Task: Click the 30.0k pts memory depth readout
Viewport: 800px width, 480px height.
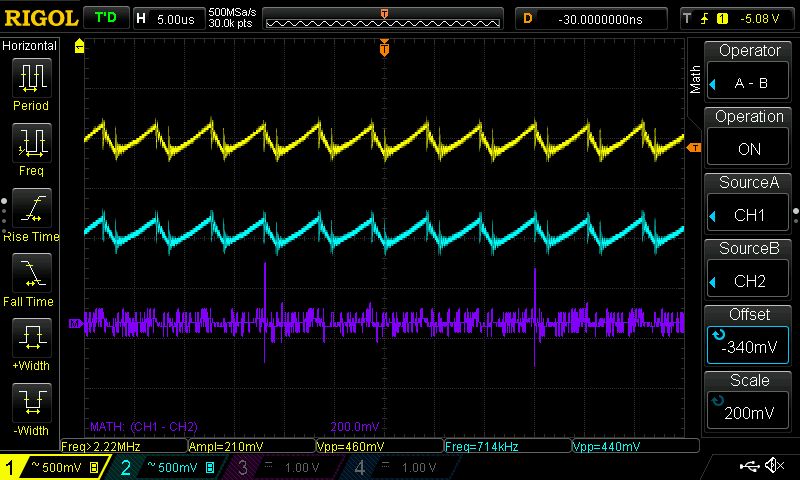Action: pos(230,23)
